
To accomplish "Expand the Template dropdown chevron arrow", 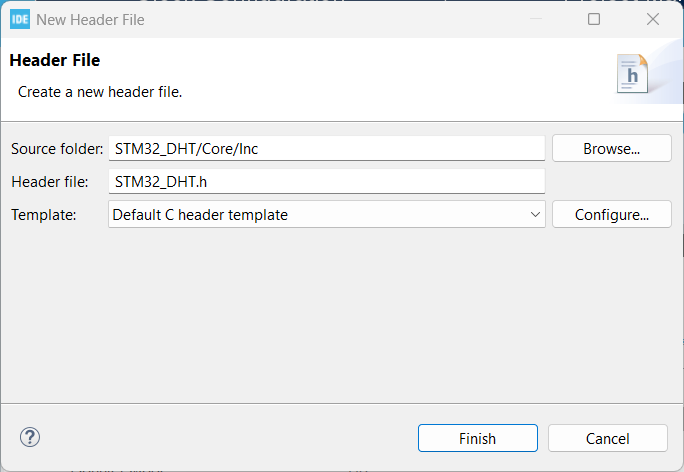I will [x=535, y=215].
